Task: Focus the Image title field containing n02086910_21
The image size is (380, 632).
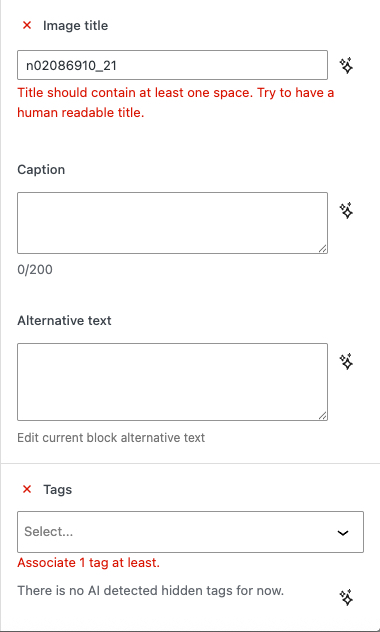Action: click(172, 65)
